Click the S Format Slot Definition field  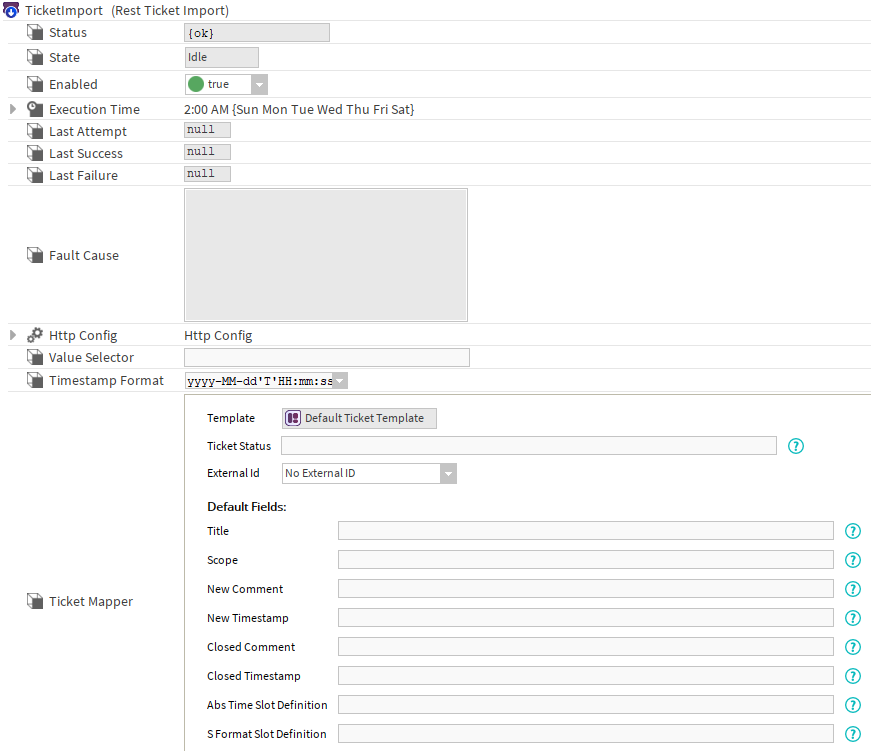(585, 733)
